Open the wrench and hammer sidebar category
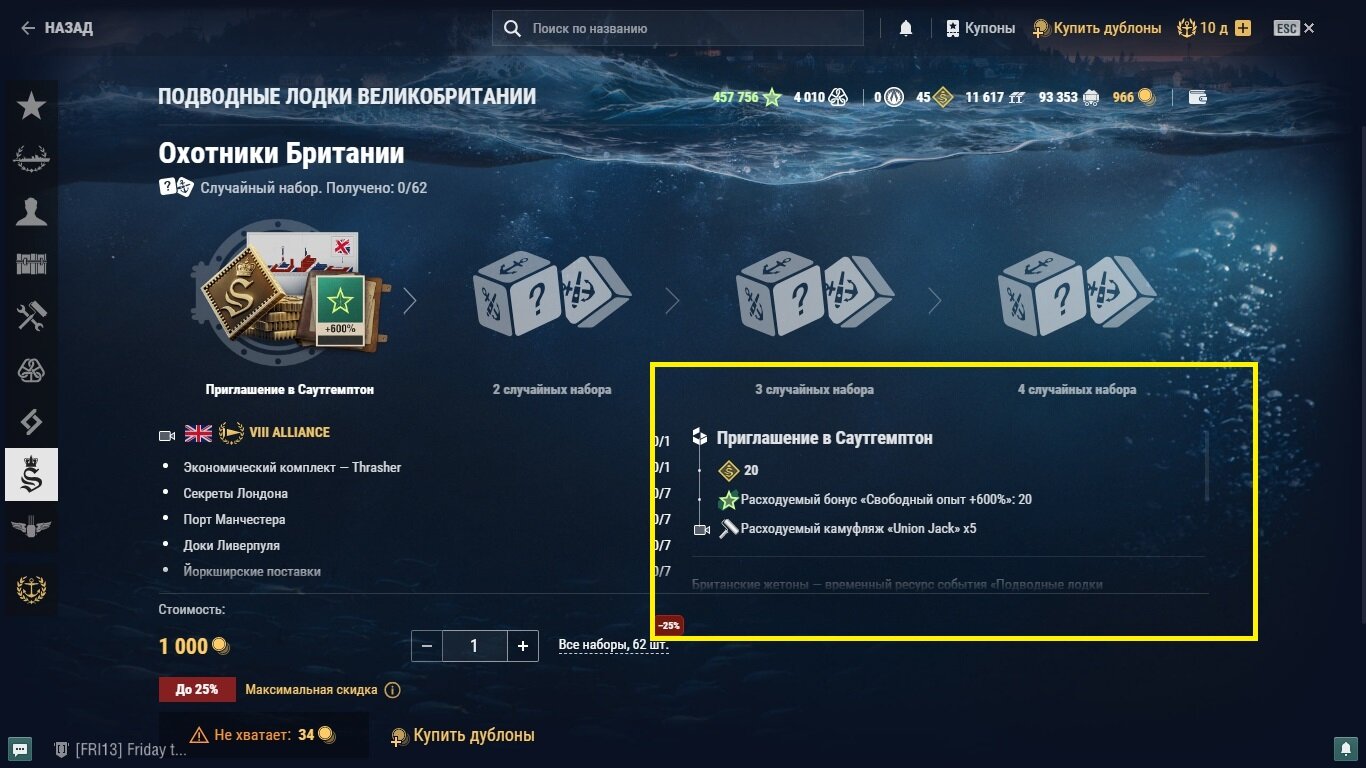Image resolution: width=1366 pixels, height=768 pixels. click(31, 317)
